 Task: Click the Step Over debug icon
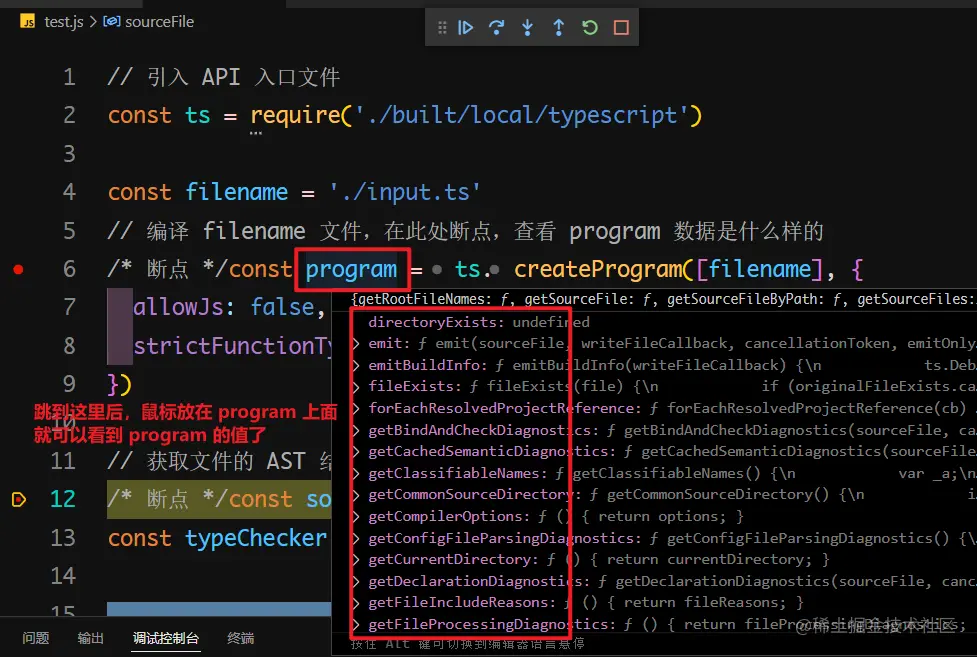pos(497,27)
